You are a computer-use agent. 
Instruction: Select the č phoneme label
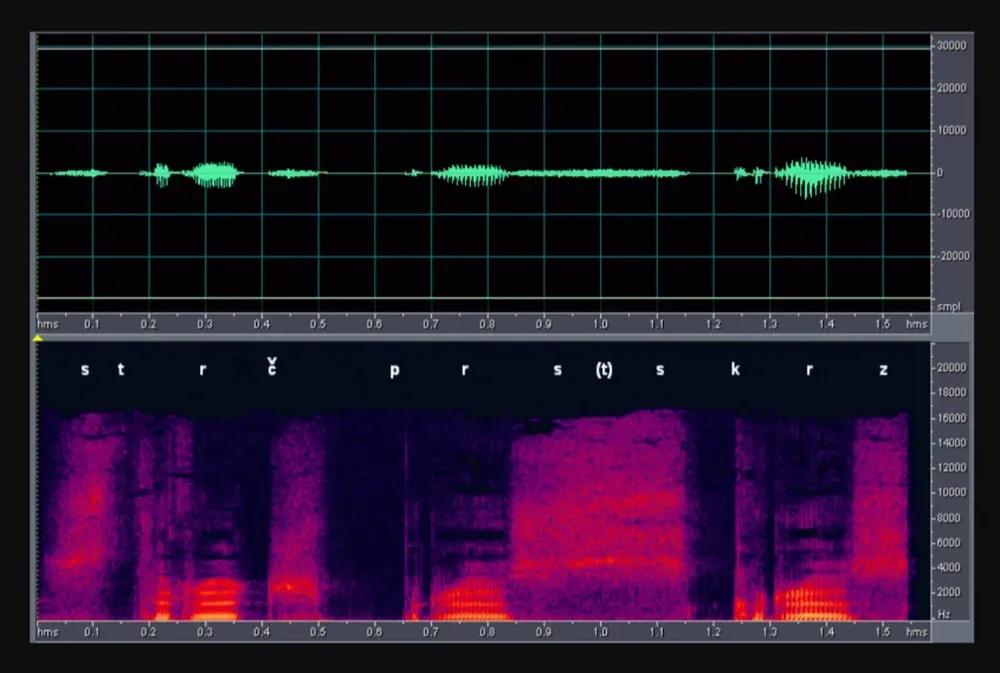(271, 368)
